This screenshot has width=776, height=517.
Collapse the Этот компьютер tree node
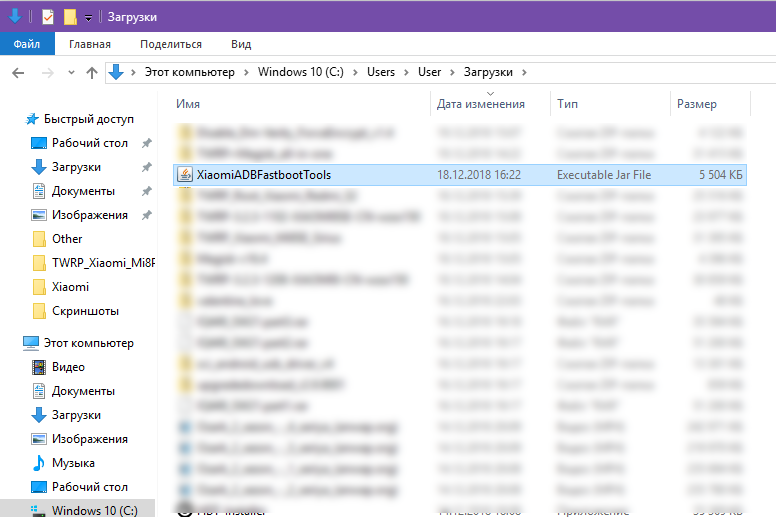[13, 343]
